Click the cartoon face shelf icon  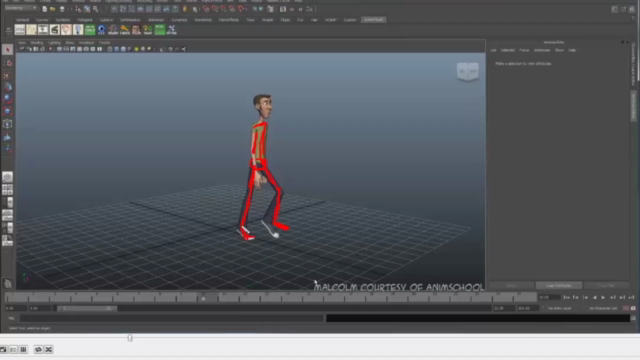[x=66, y=29]
